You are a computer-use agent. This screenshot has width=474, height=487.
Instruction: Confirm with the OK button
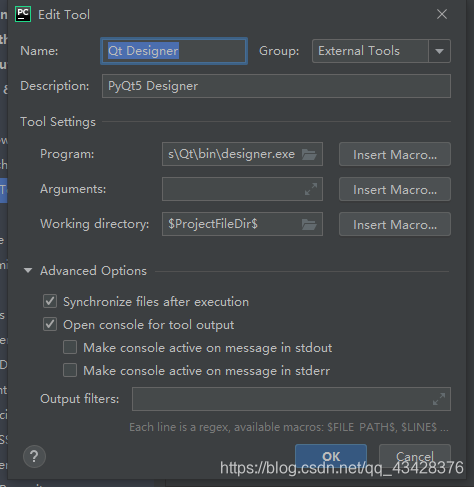pyautogui.click(x=331, y=456)
